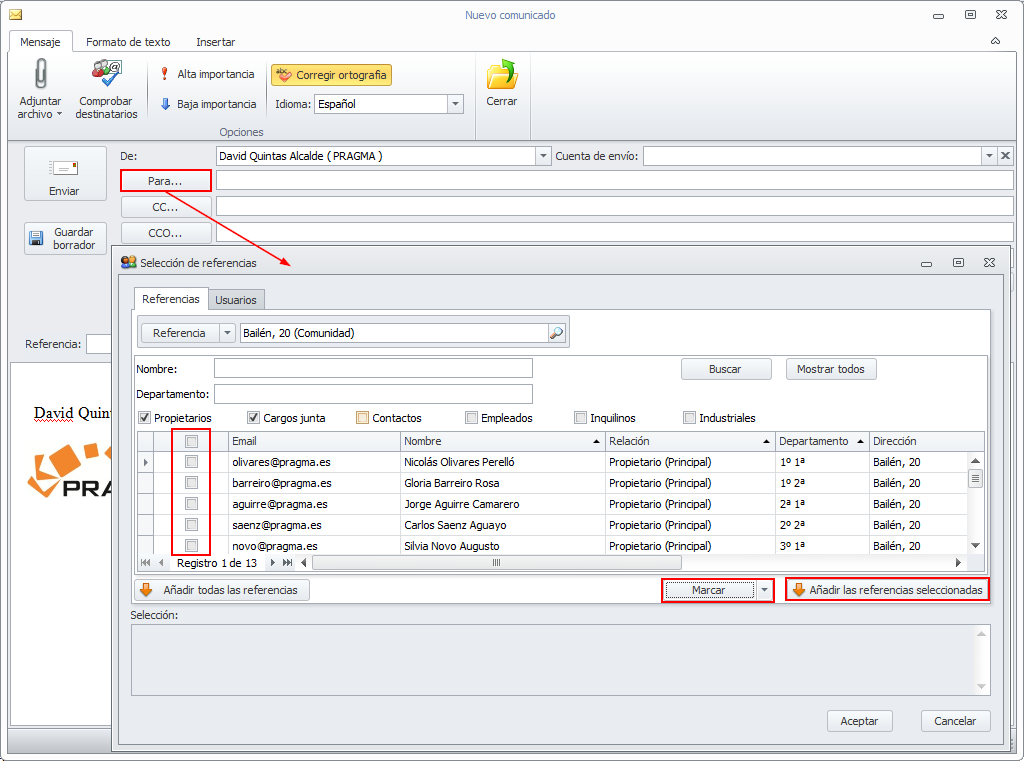
Task: Toggle the Propietarios checkbox
Action: 145,417
